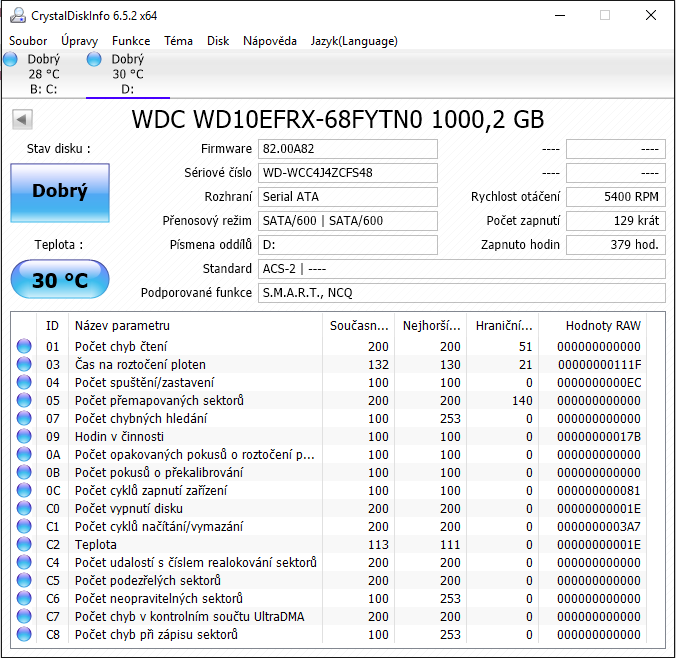
Task: Click status icon for Počet chyb čtení
Action: [x=24, y=346]
